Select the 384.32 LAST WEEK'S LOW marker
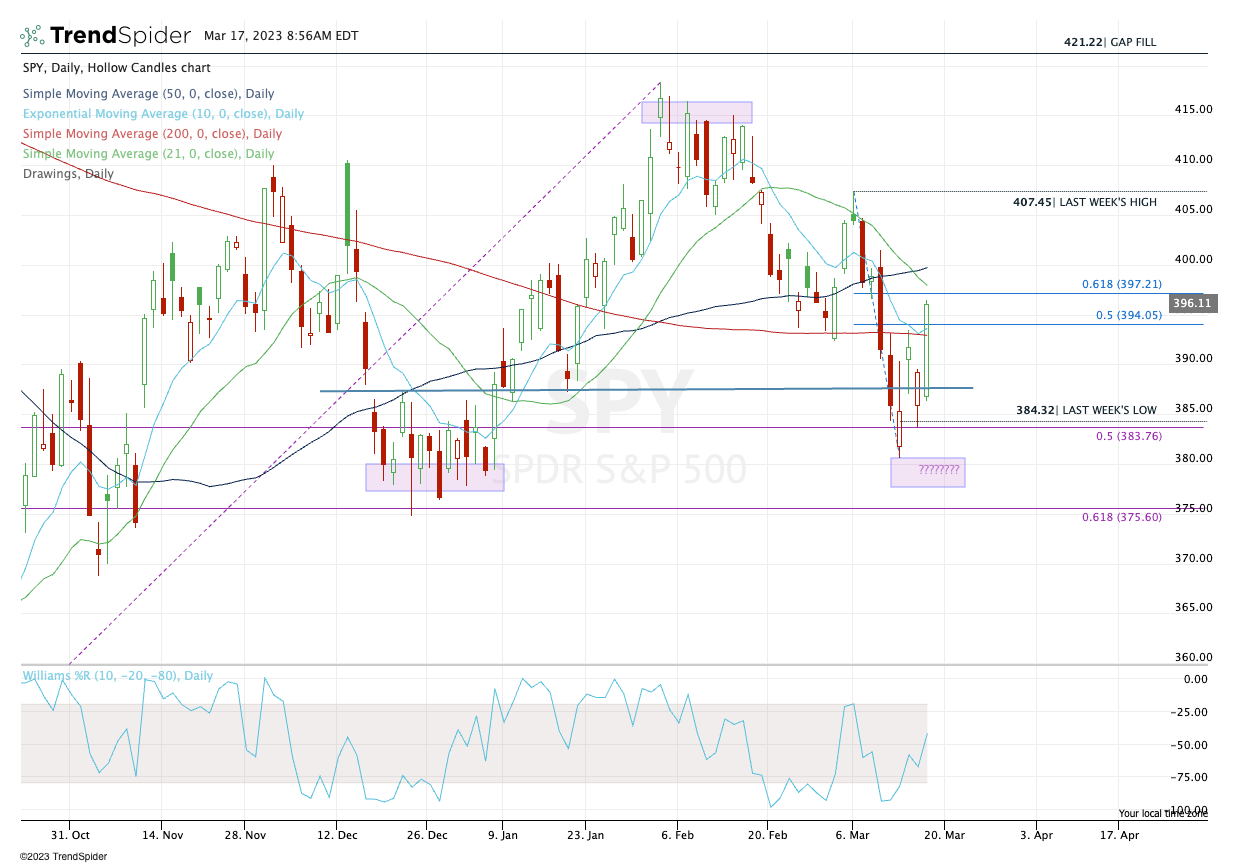This screenshot has width=1238, height=866. click(x=1083, y=409)
